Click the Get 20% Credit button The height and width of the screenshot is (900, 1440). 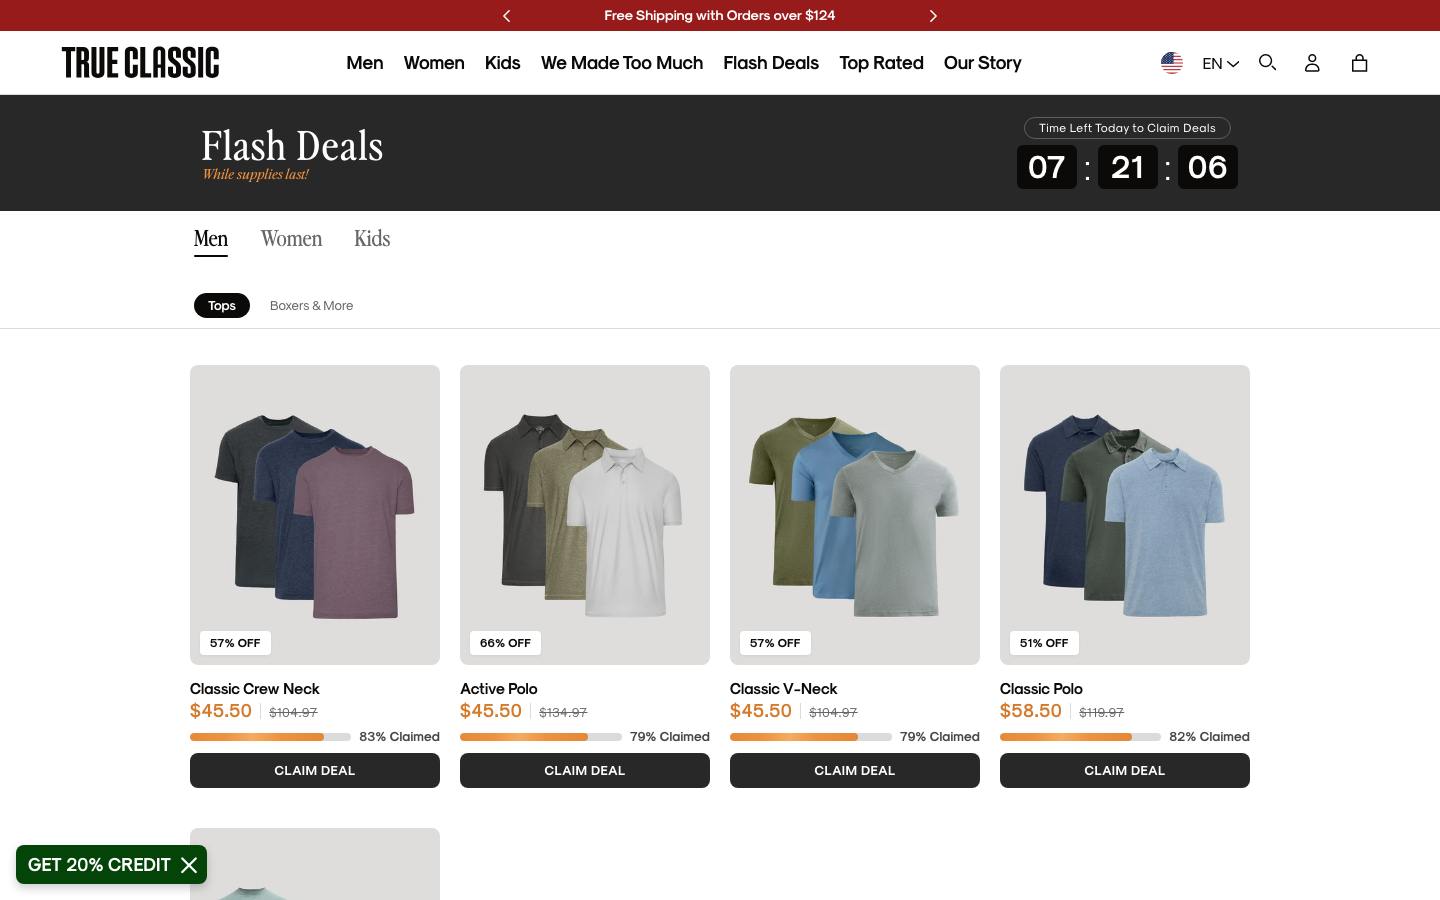[99, 865]
